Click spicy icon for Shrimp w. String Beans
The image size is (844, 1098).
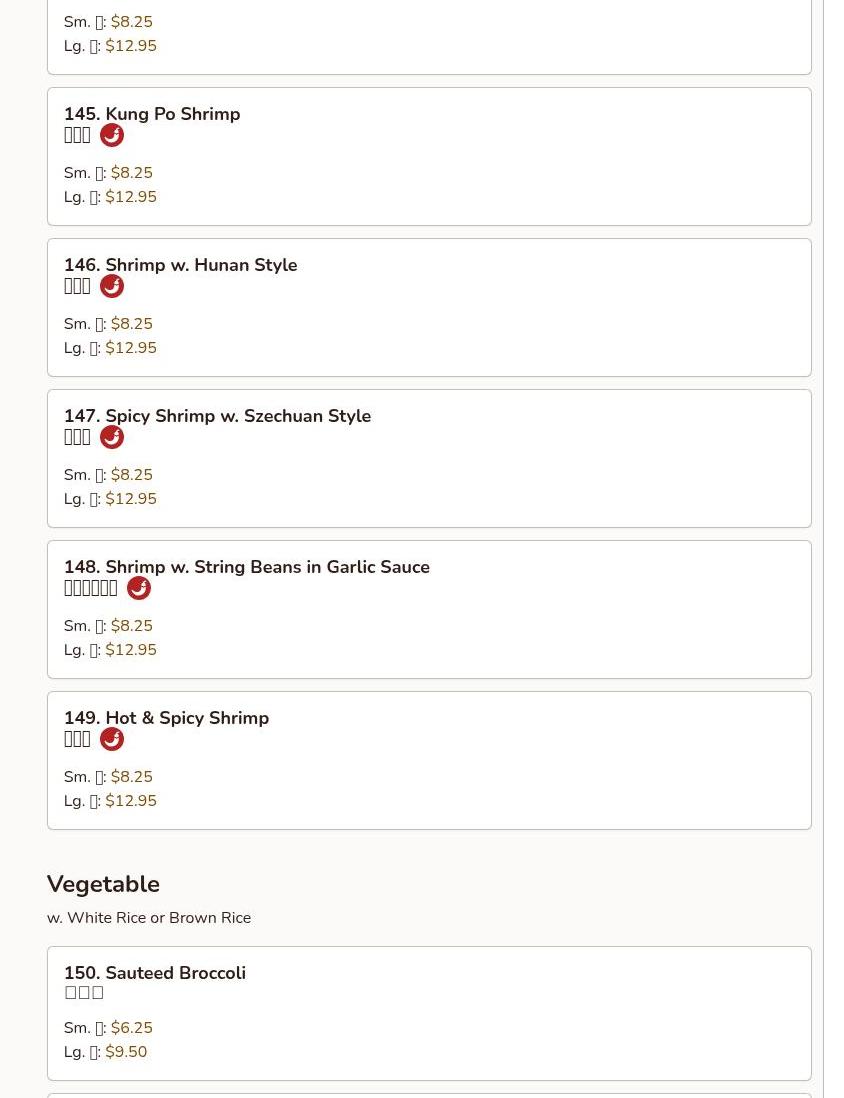coord(139,588)
